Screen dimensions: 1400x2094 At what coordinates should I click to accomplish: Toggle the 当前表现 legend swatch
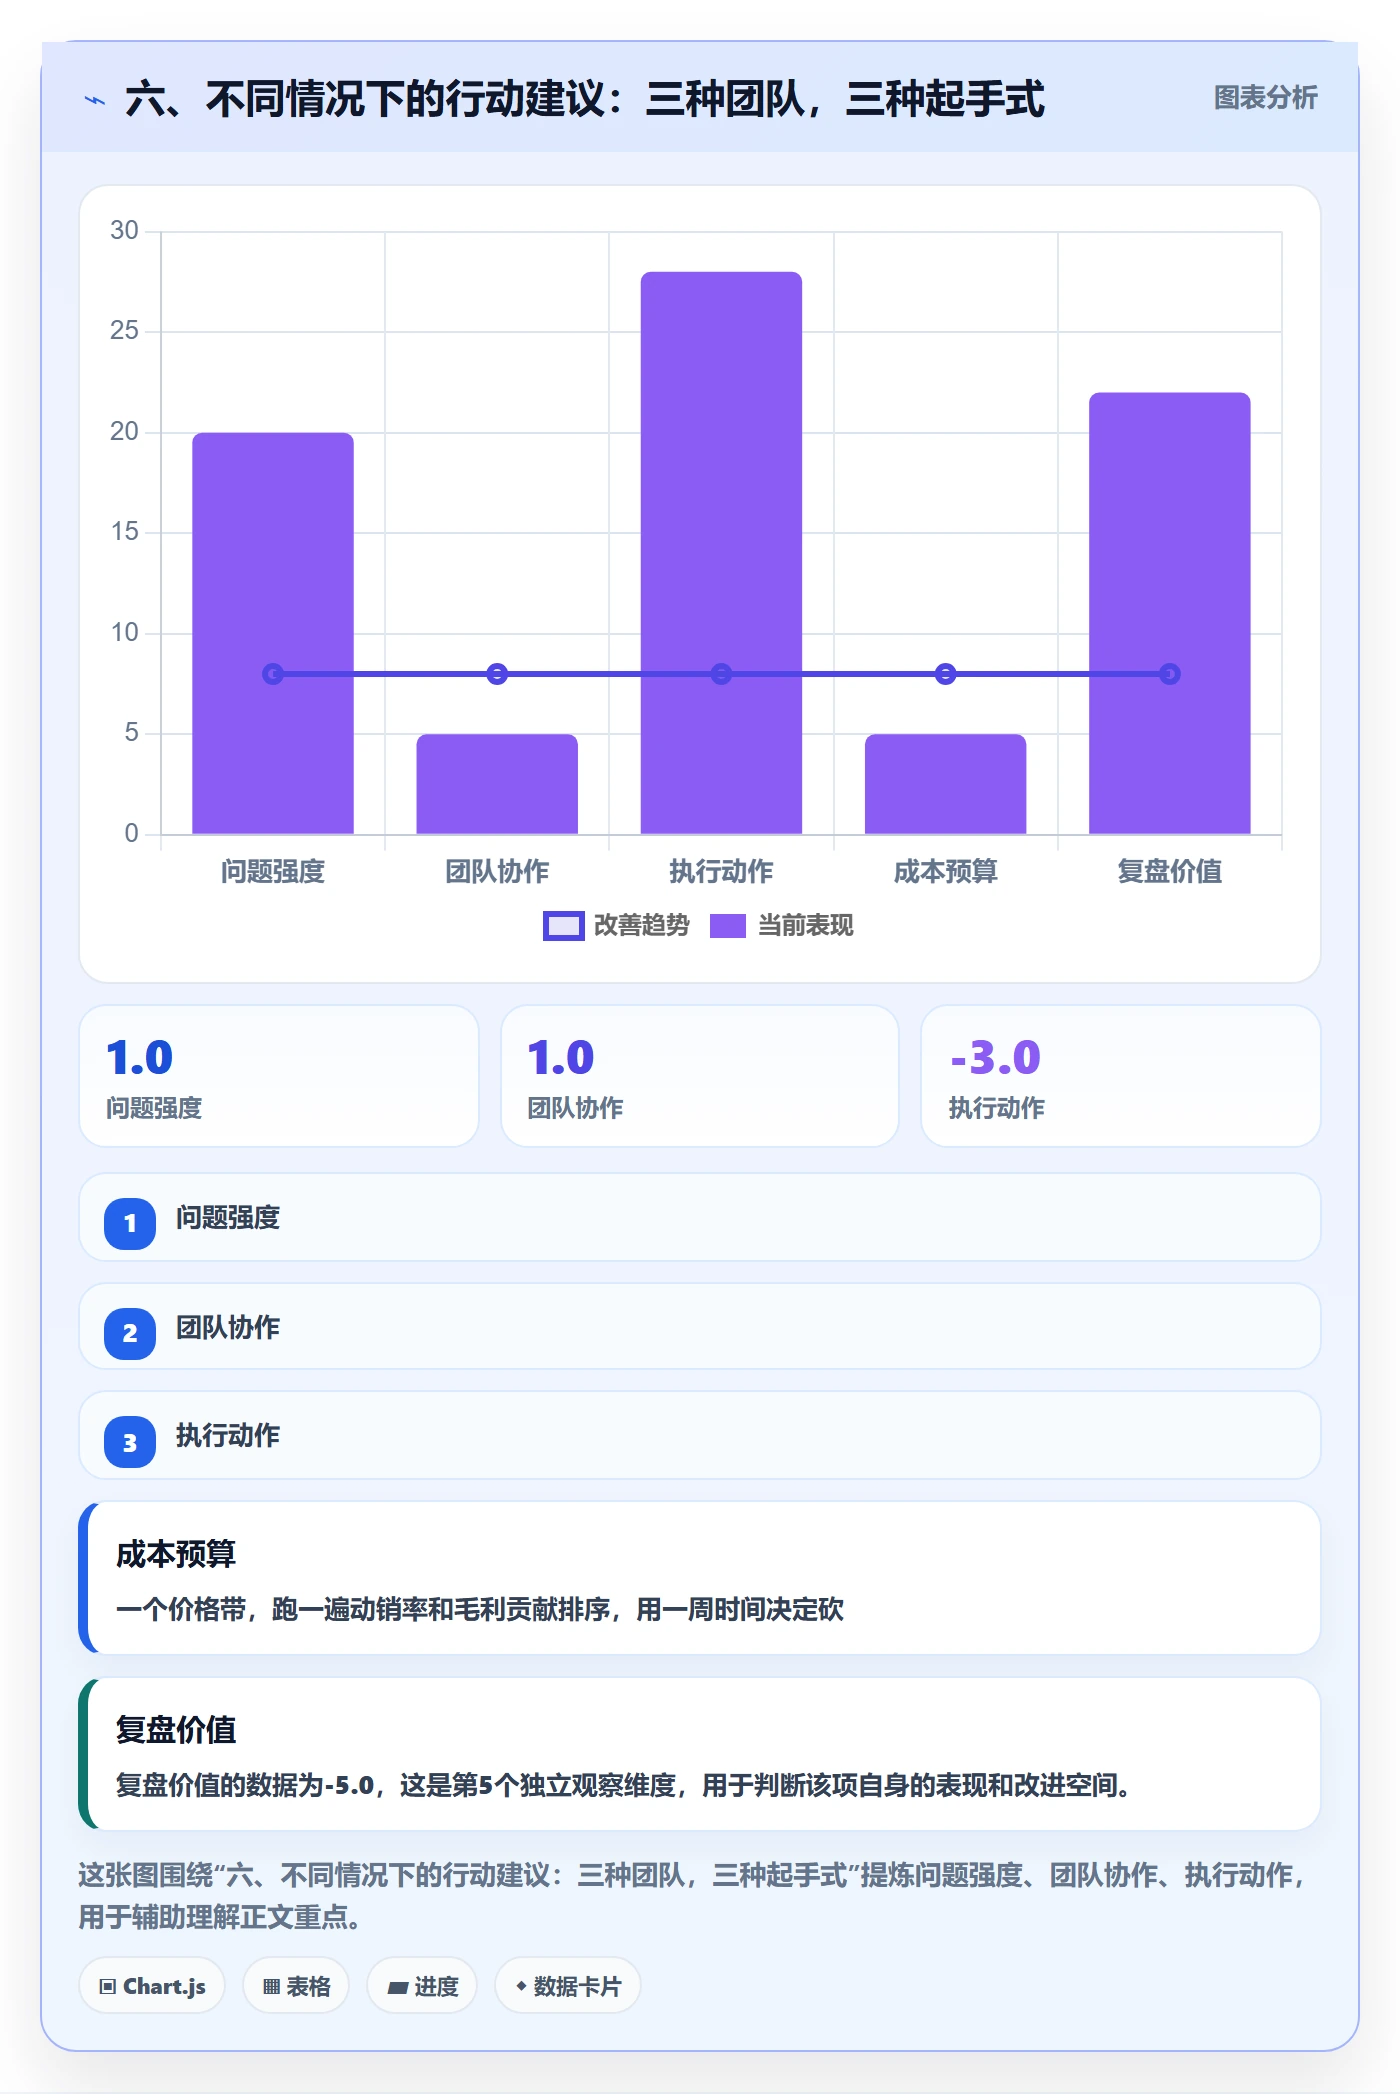tap(728, 926)
